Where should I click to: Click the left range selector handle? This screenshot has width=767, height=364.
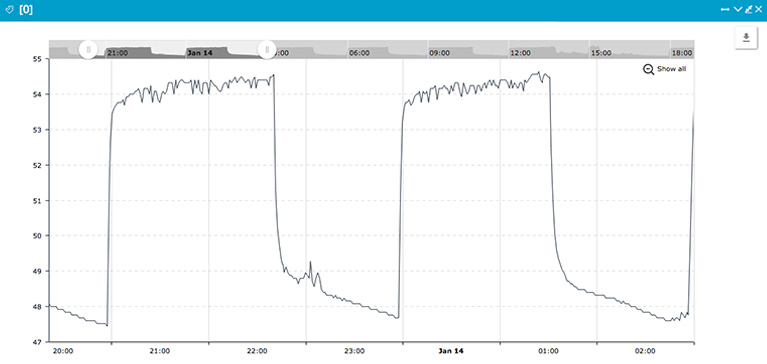point(89,49)
